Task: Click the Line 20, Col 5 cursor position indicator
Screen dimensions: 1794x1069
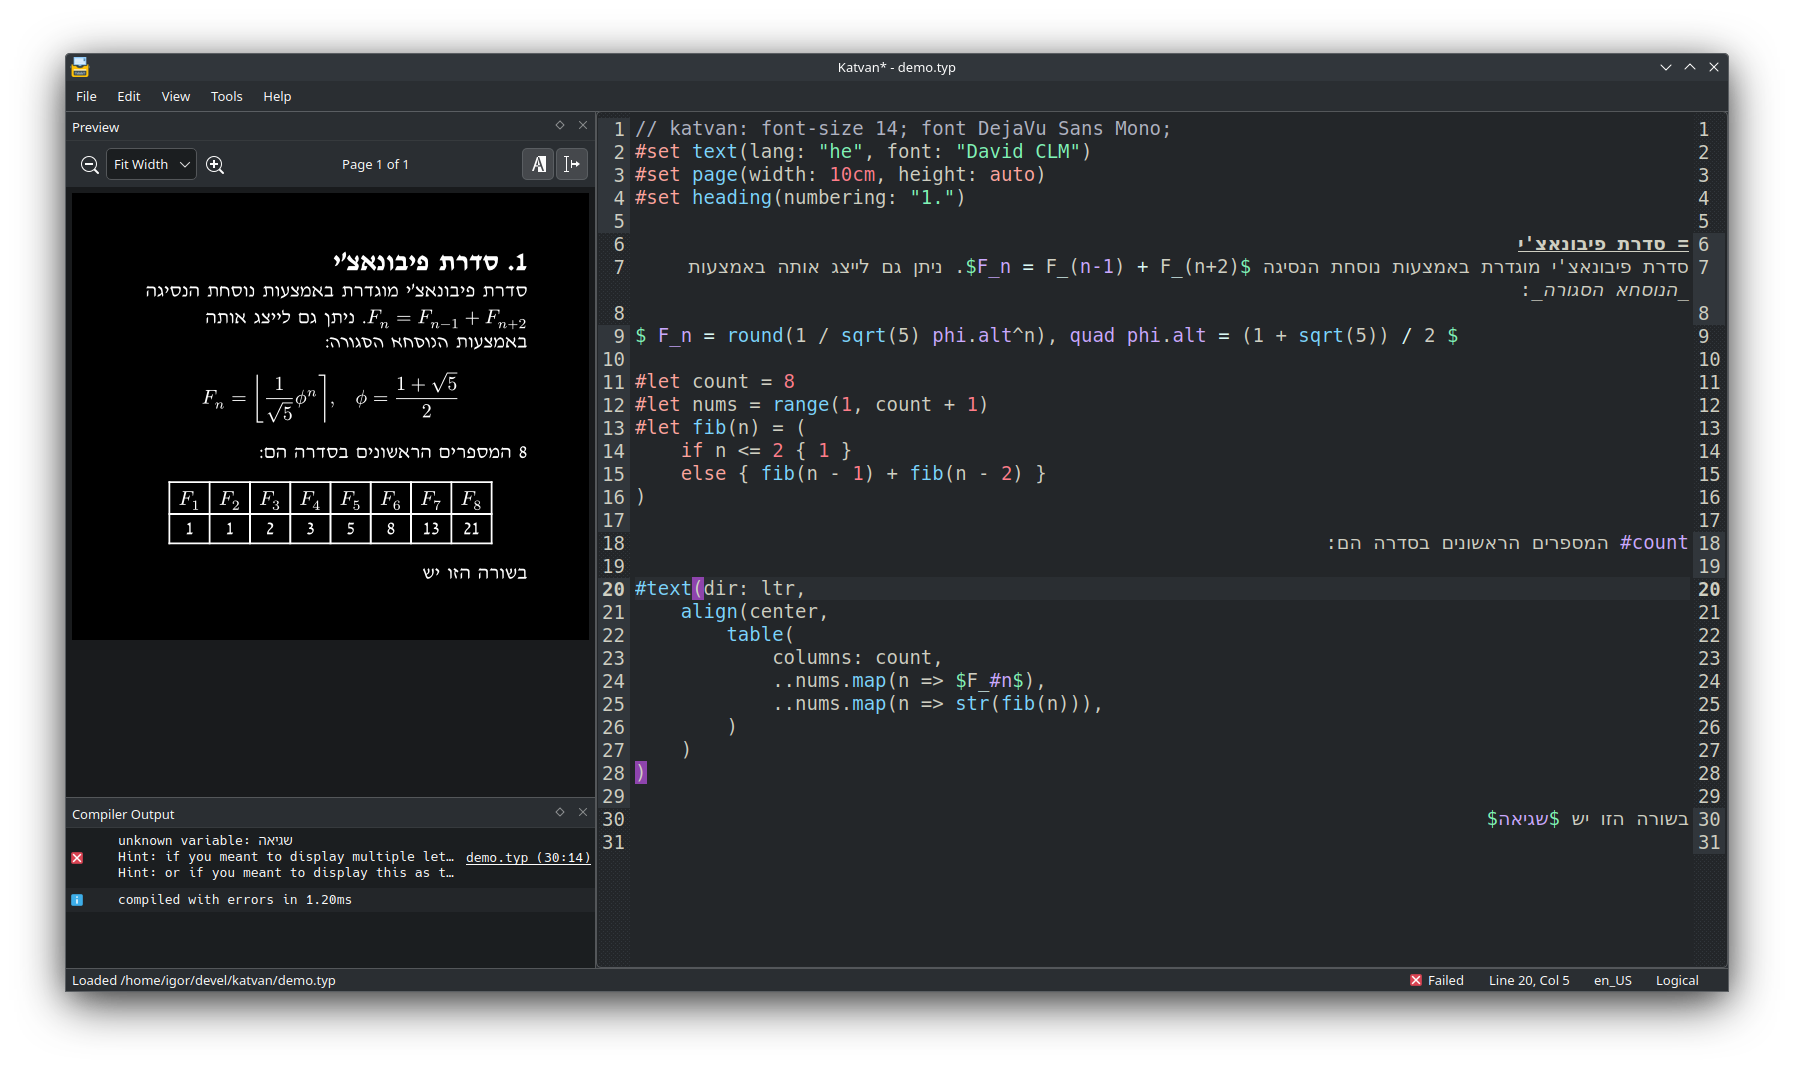Action: 1528,981
